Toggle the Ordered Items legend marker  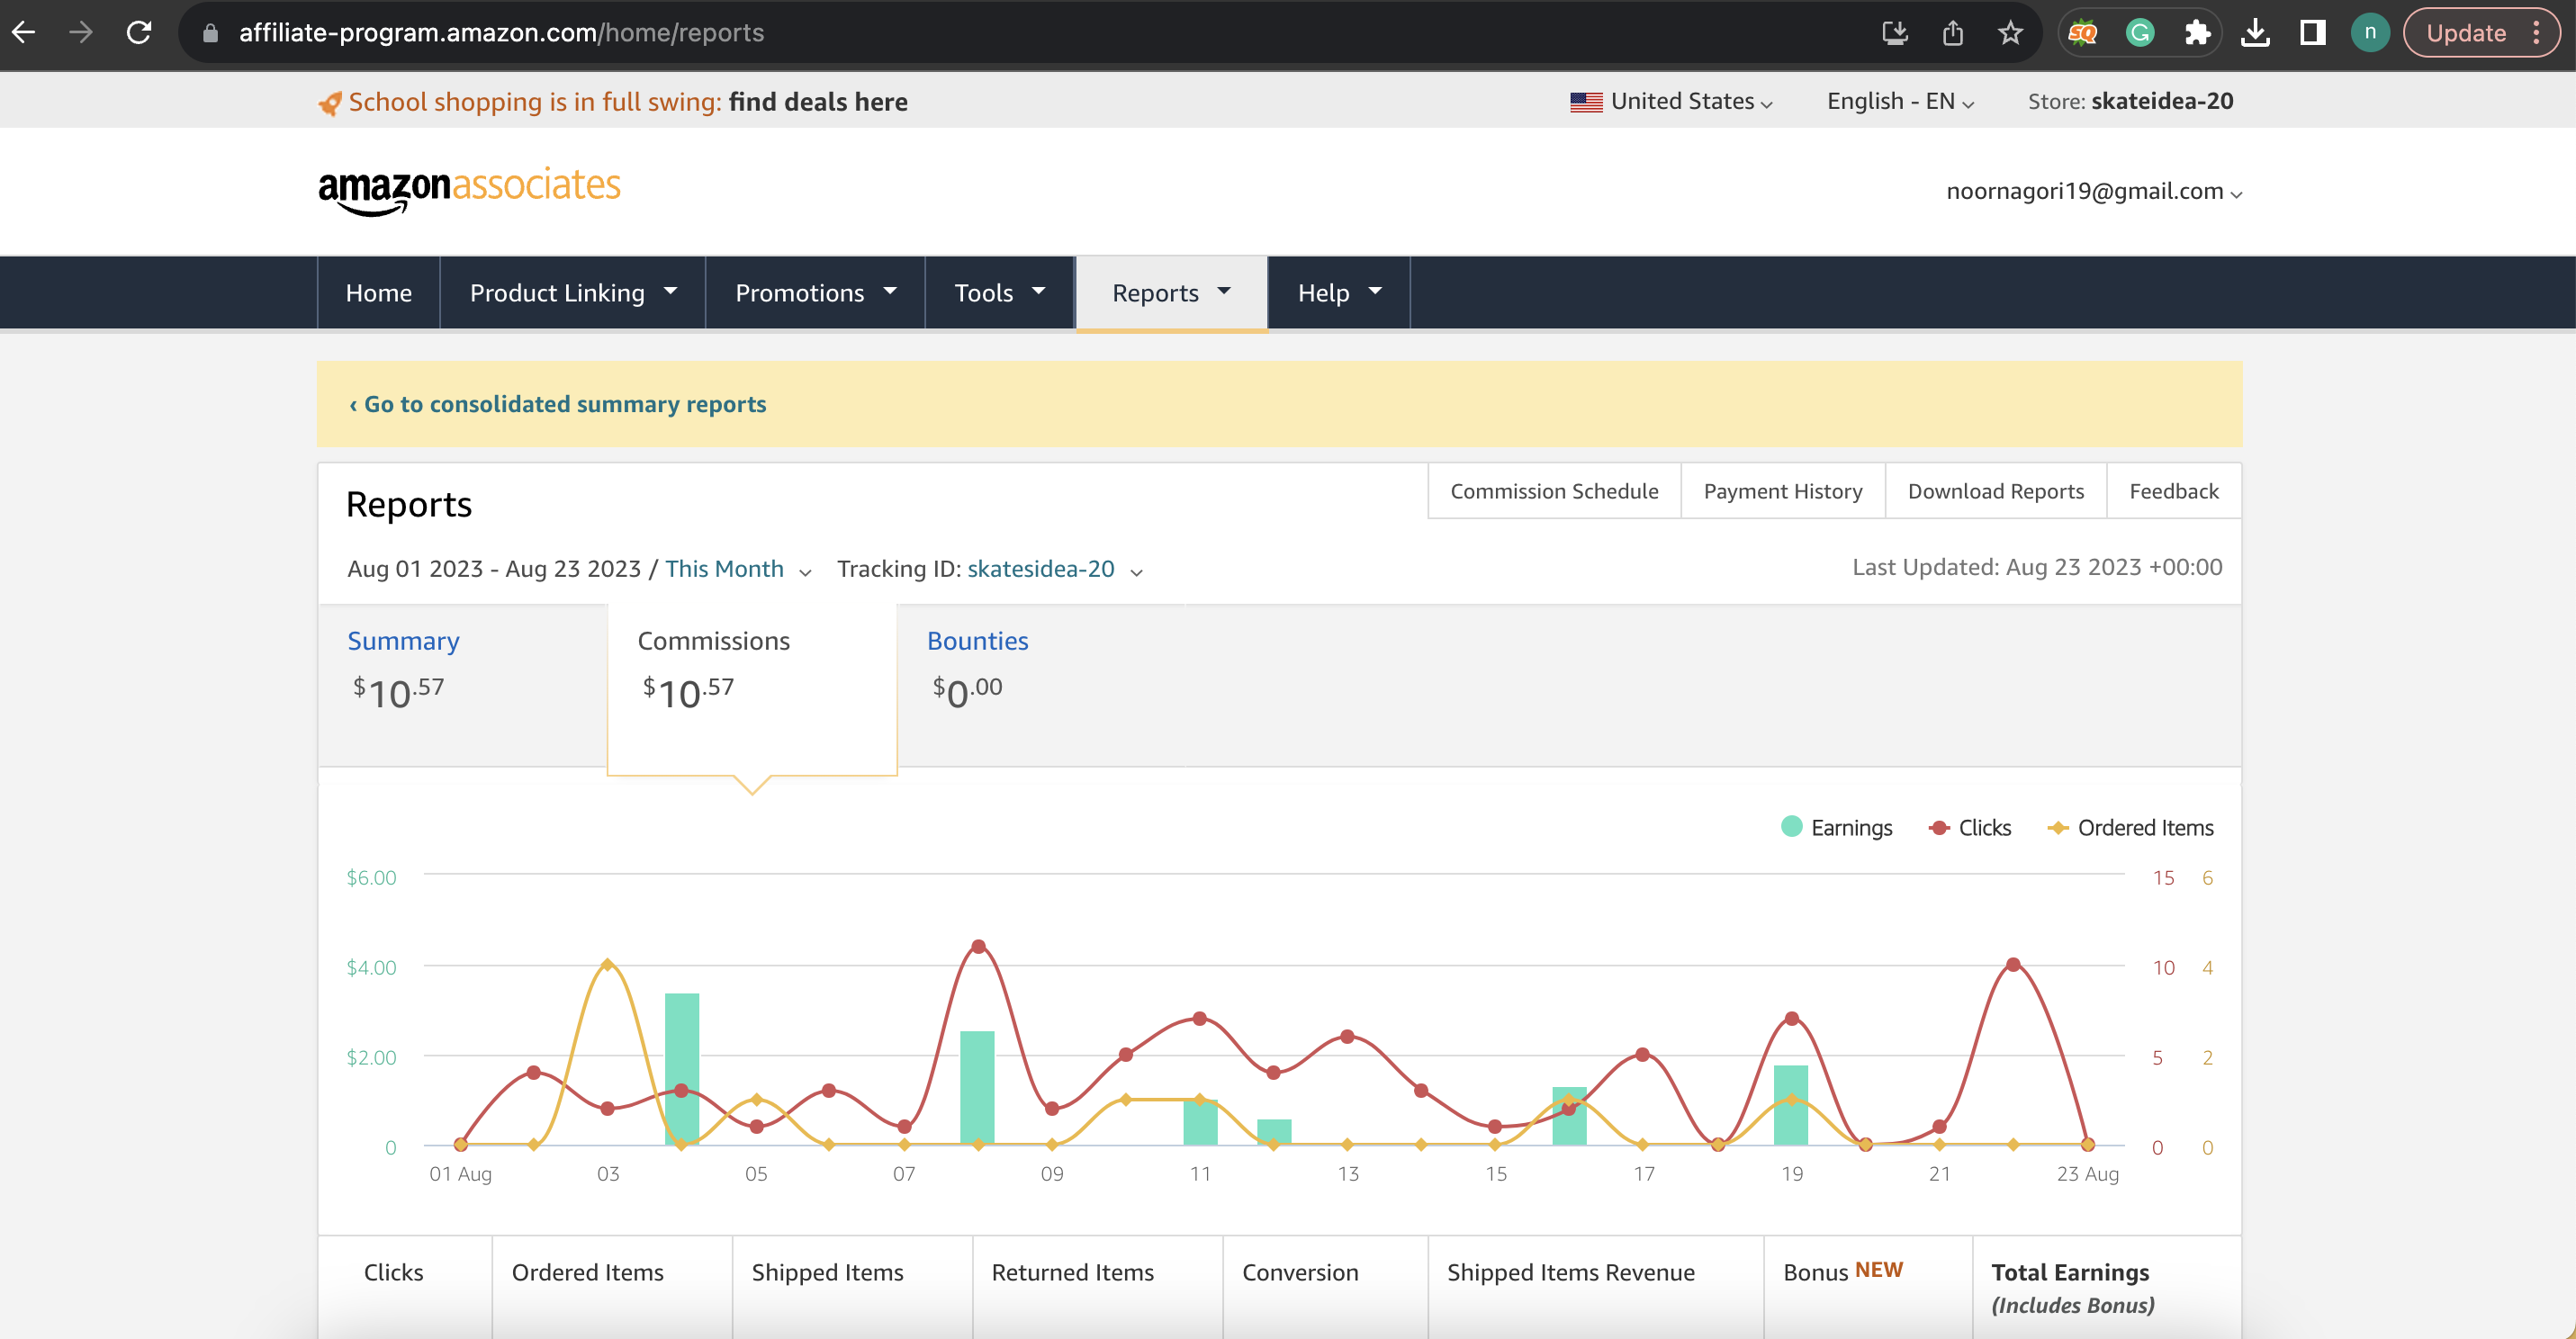click(2058, 828)
